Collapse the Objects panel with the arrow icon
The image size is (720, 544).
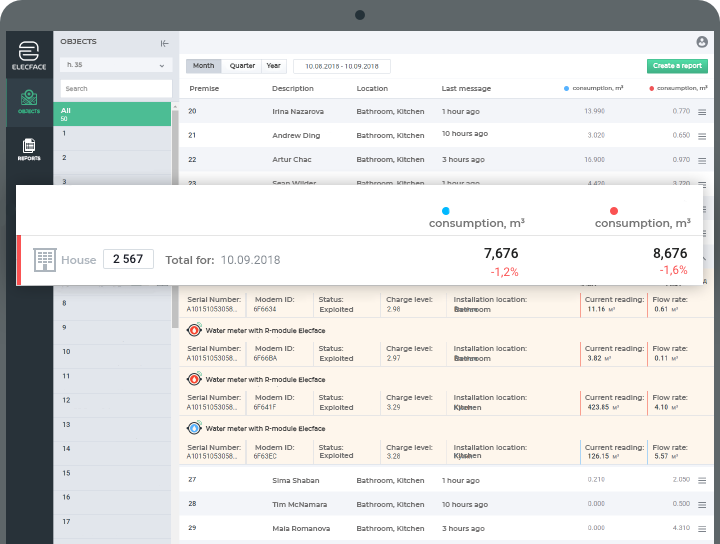click(164, 44)
